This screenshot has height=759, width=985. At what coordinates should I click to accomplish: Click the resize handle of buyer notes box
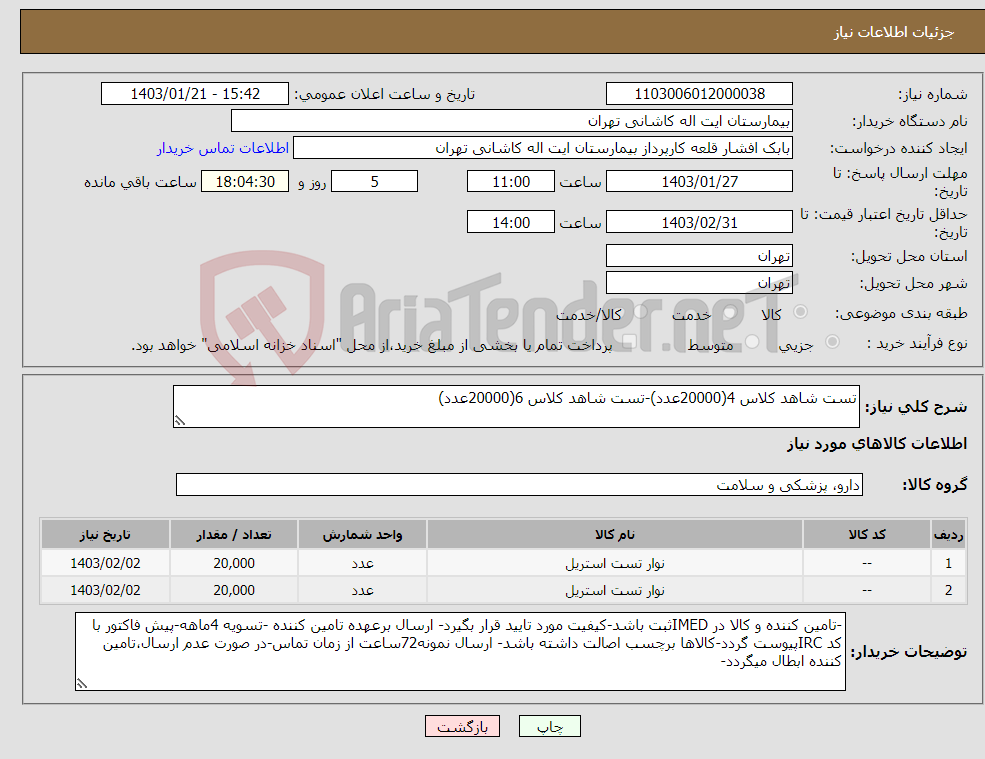(82, 684)
